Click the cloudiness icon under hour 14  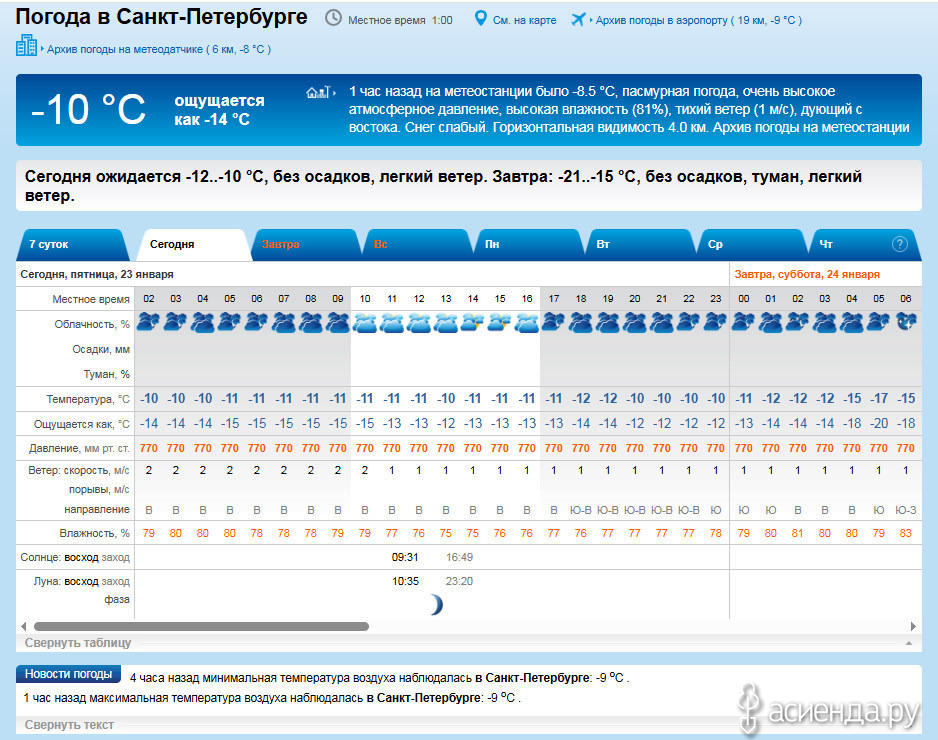pyautogui.click(x=473, y=323)
